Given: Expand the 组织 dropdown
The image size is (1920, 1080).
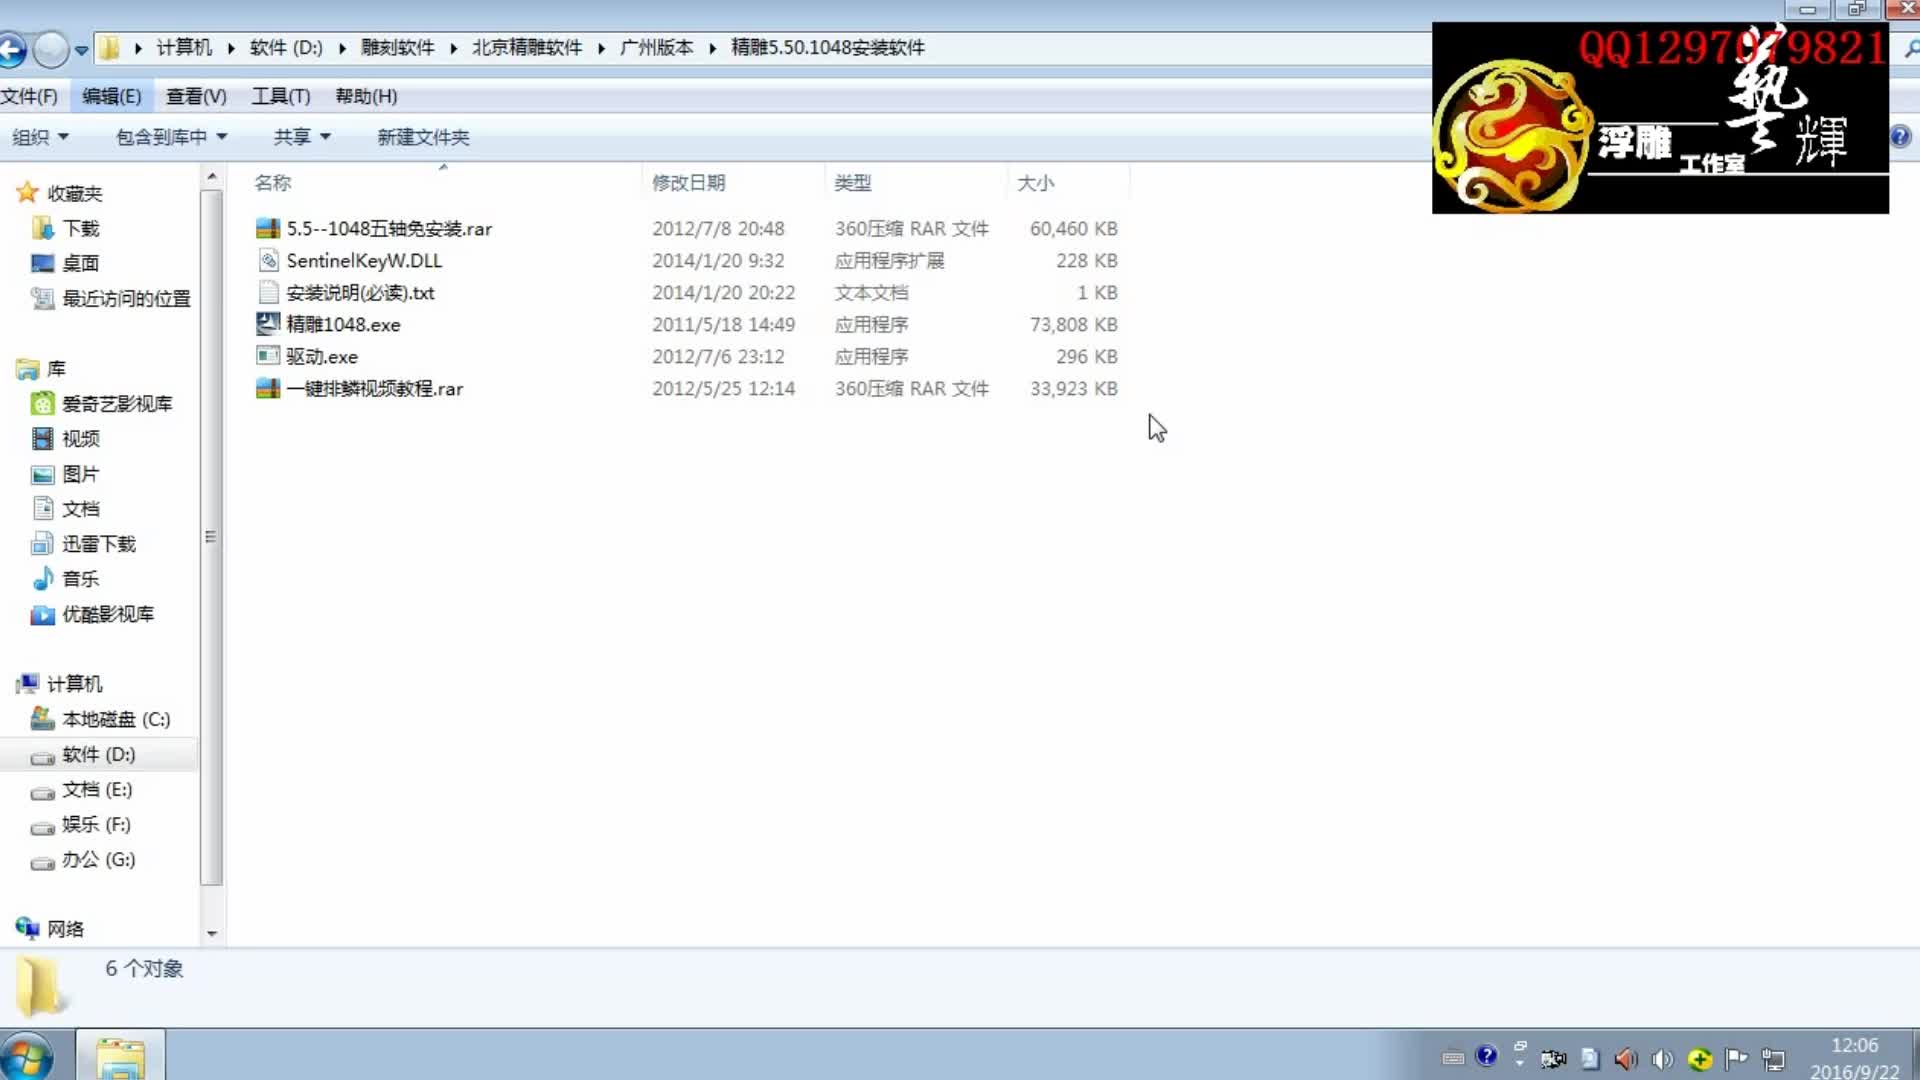Looking at the screenshot, I should (40, 137).
